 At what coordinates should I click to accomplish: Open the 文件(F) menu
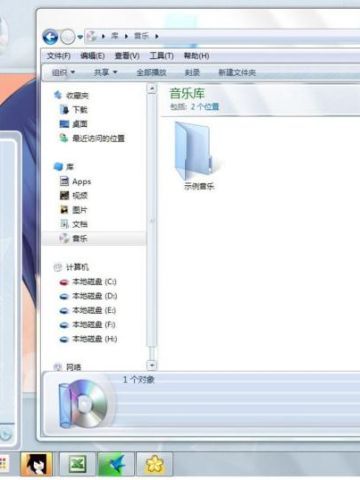pyautogui.click(x=58, y=56)
